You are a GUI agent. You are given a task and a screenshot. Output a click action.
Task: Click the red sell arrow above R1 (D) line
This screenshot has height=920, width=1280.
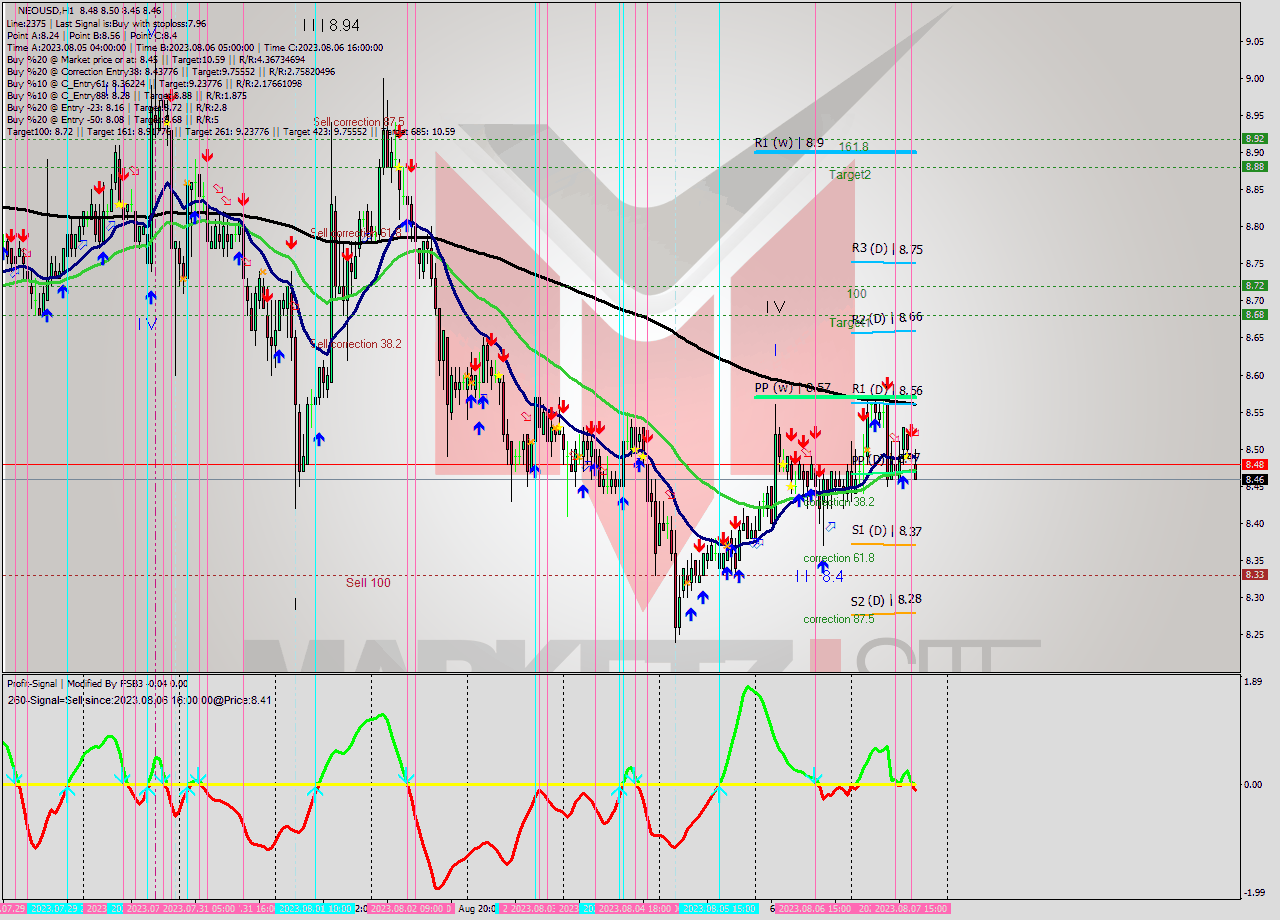(x=887, y=384)
